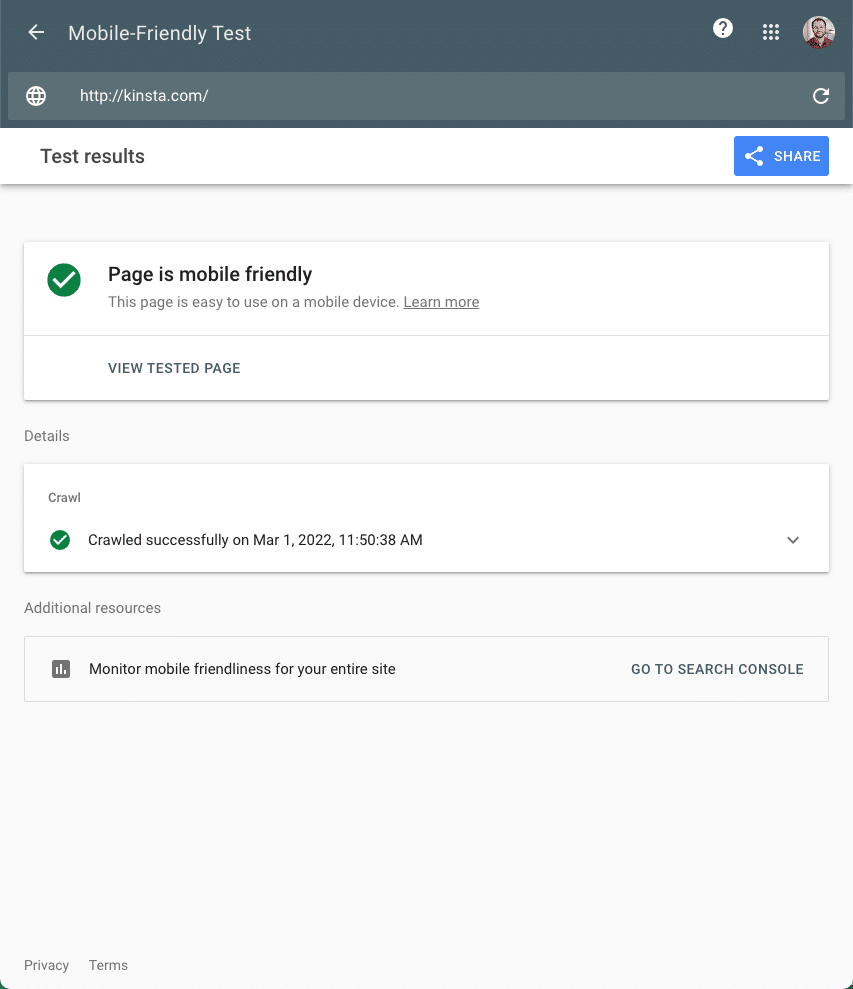Click Monitor mobile friendliness text
853x989 pixels.
point(242,669)
